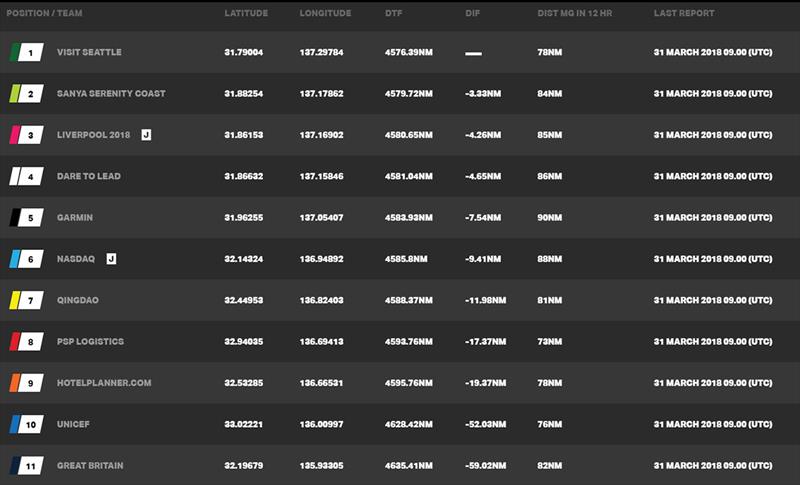800x485 pixels.
Task: Select Qingdao's yellow position 7 flag
Action: tap(27, 300)
